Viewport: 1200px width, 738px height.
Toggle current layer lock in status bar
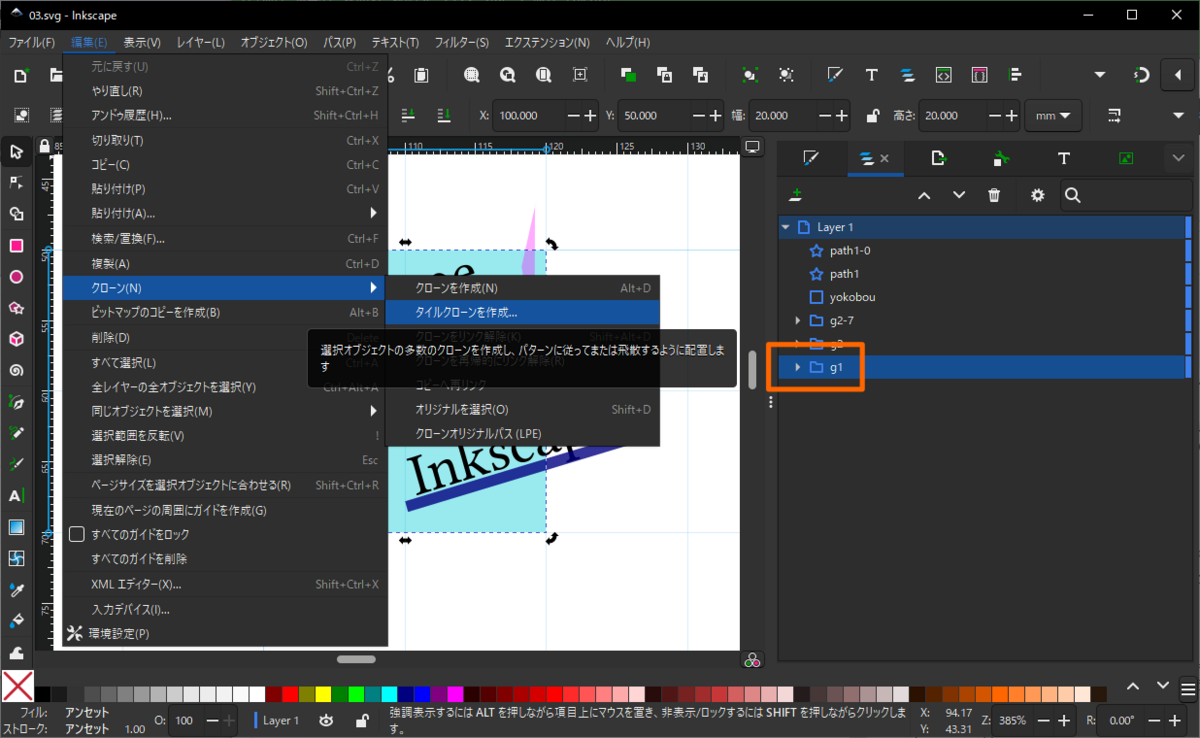point(361,720)
